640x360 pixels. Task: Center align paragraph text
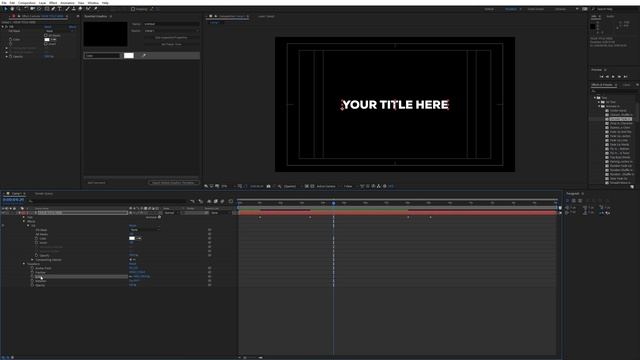tap(574, 200)
